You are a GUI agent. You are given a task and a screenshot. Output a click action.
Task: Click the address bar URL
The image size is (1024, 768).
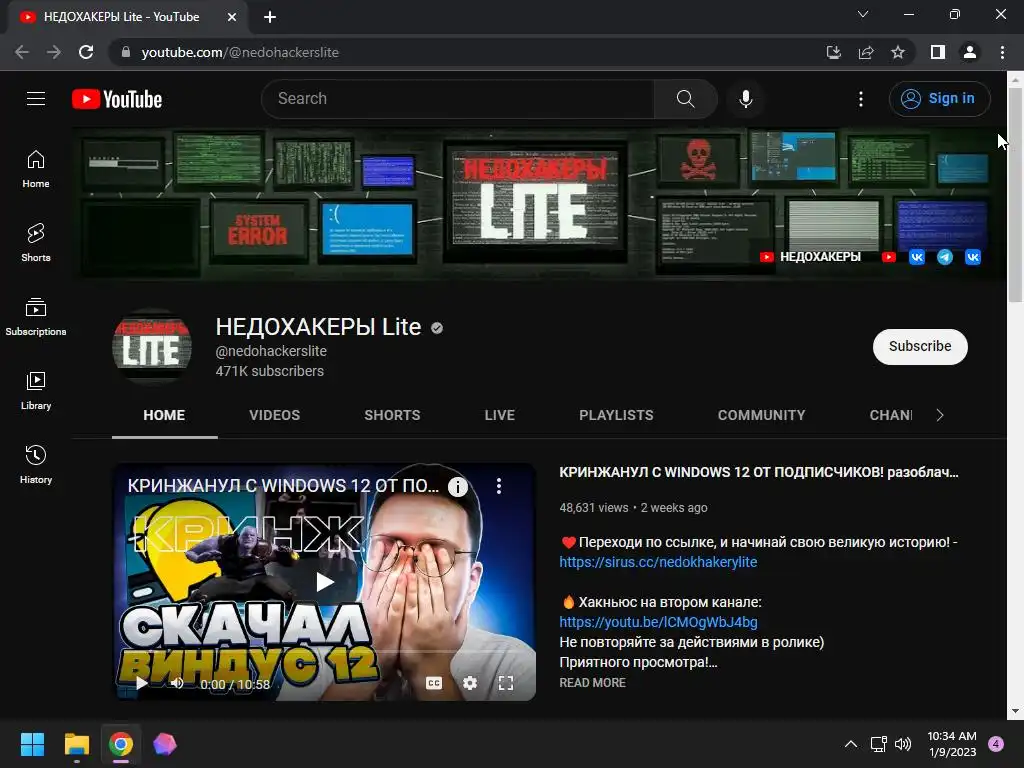pos(240,52)
